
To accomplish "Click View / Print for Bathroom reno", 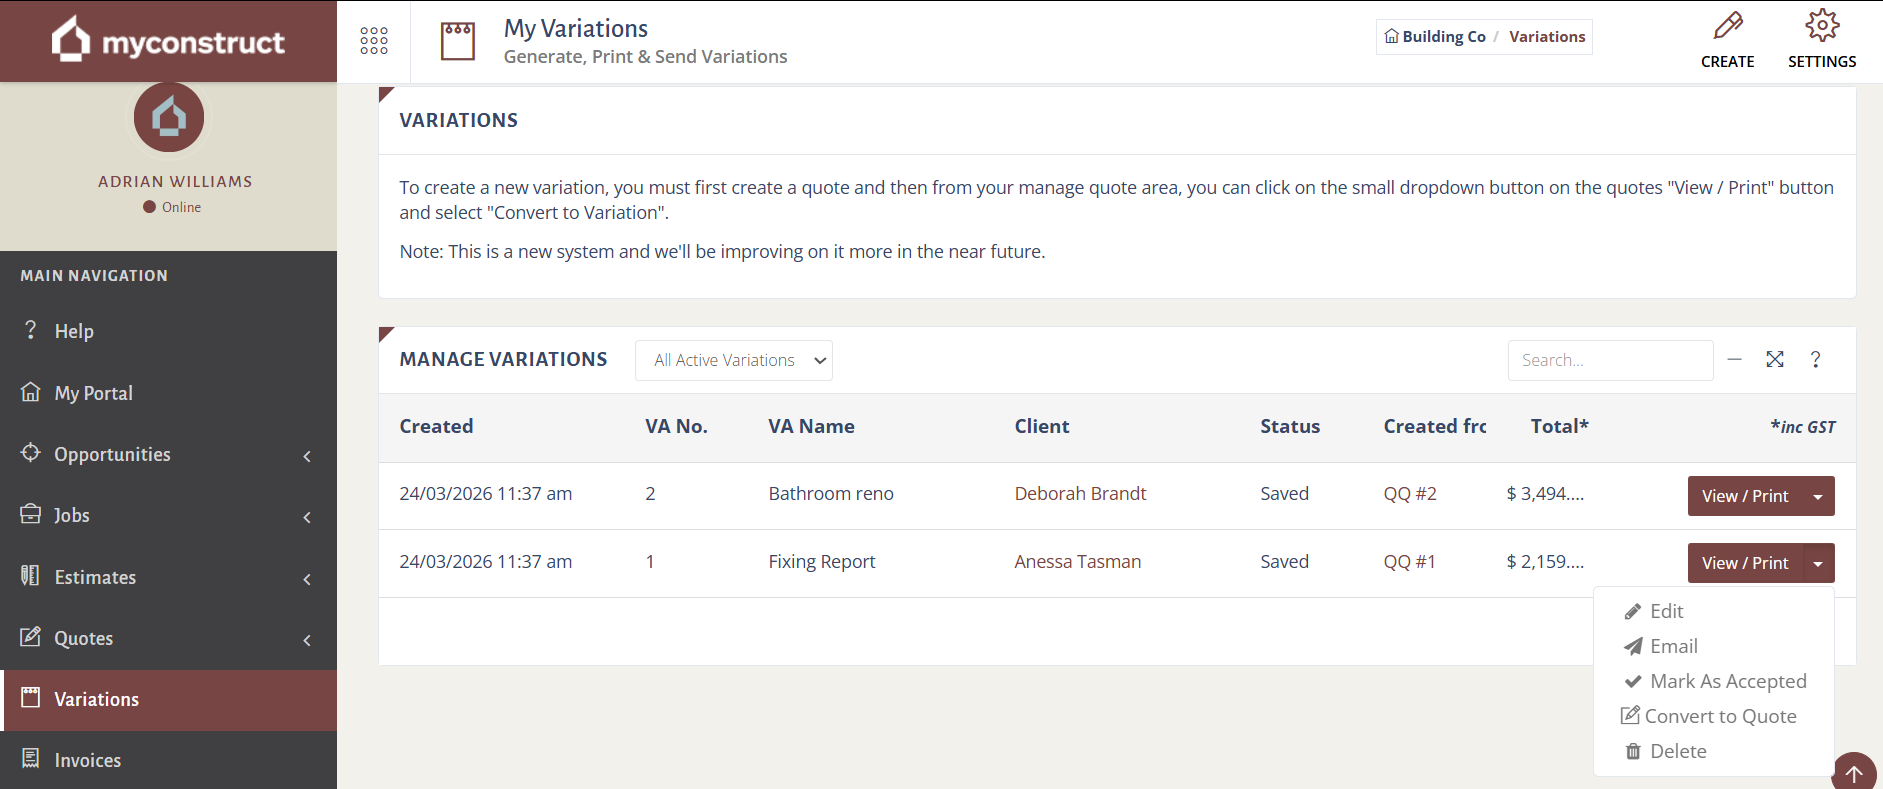I will [1744, 497].
